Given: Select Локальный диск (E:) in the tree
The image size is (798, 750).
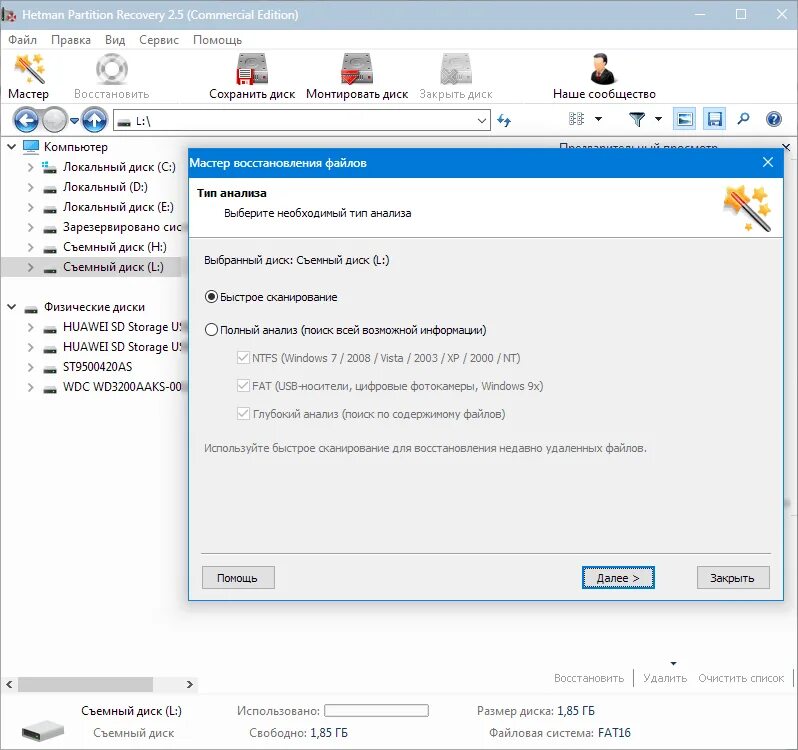Looking at the screenshot, I should tap(118, 207).
